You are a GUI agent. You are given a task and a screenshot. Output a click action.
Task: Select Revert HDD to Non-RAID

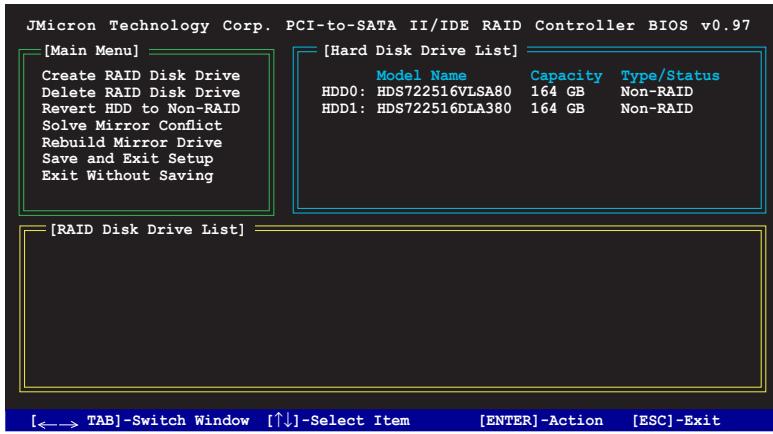pyautogui.click(x=141, y=108)
